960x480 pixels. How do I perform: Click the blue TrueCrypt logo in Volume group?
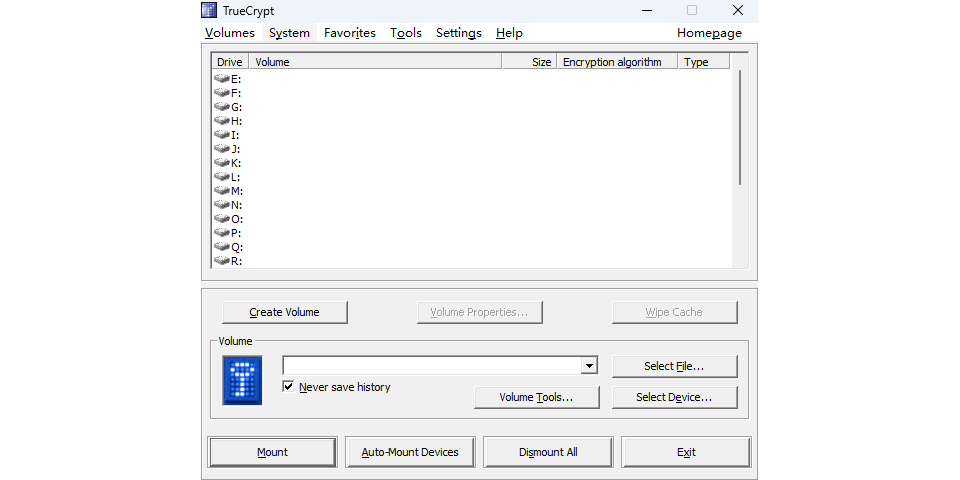point(242,380)
